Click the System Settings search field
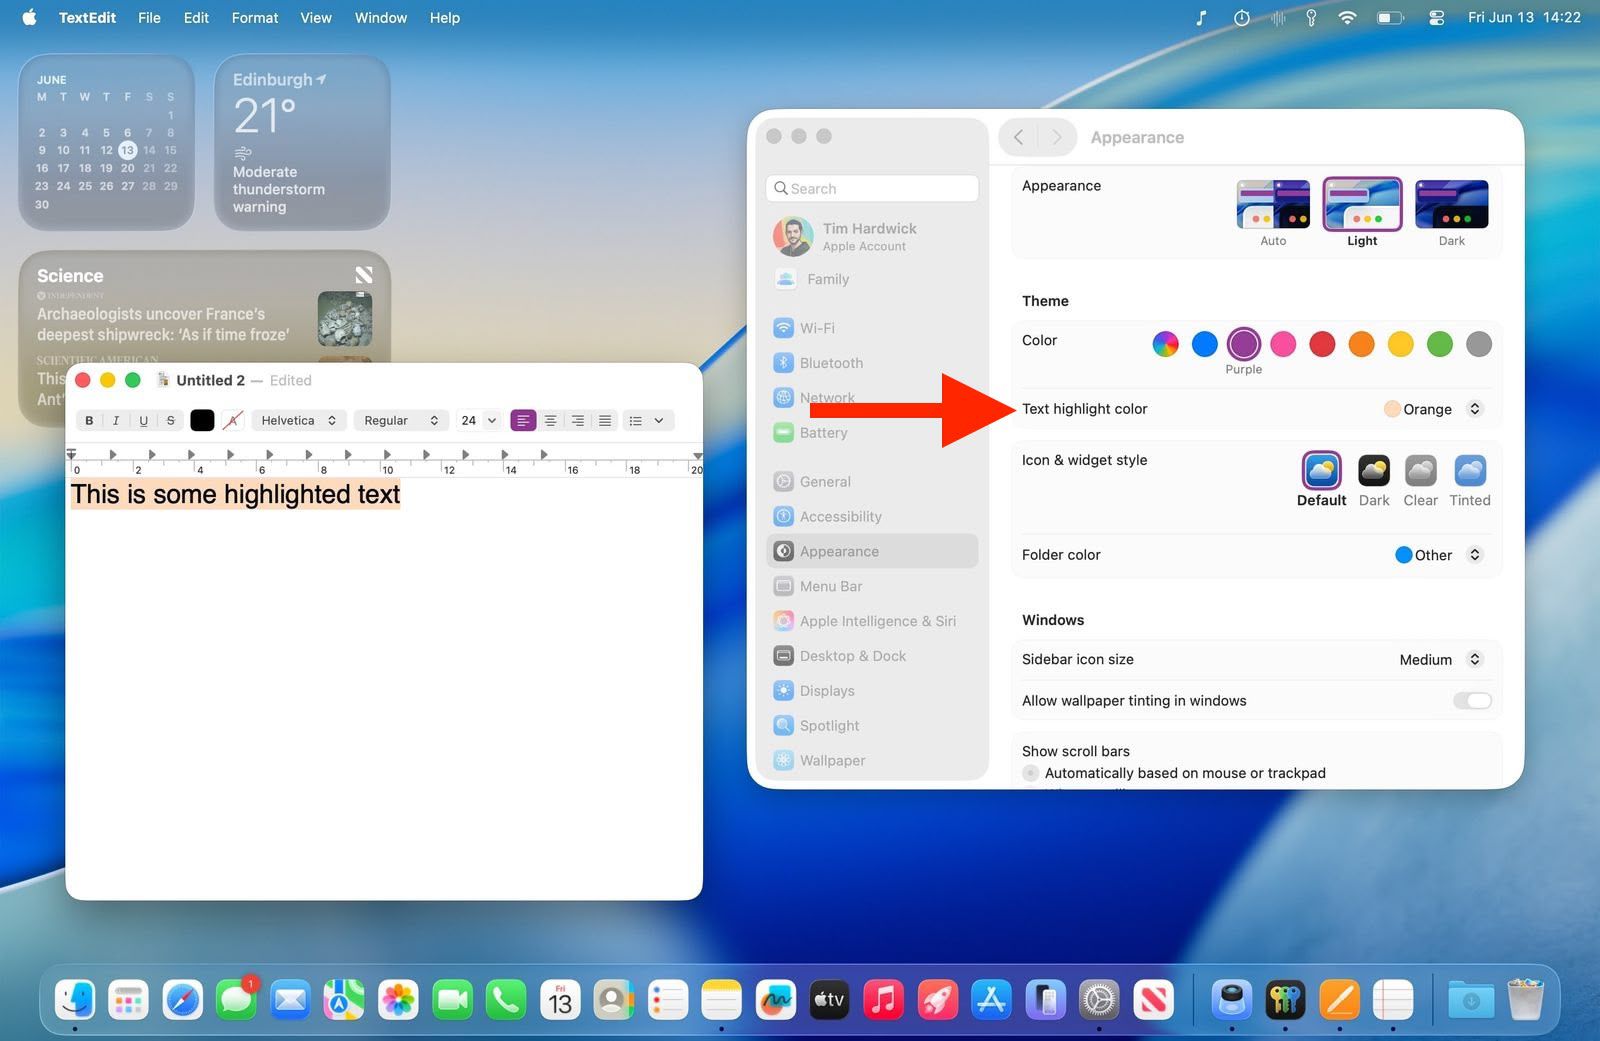The height and width of the screenshot is (1041, 1600). click(x=871, y=188)
